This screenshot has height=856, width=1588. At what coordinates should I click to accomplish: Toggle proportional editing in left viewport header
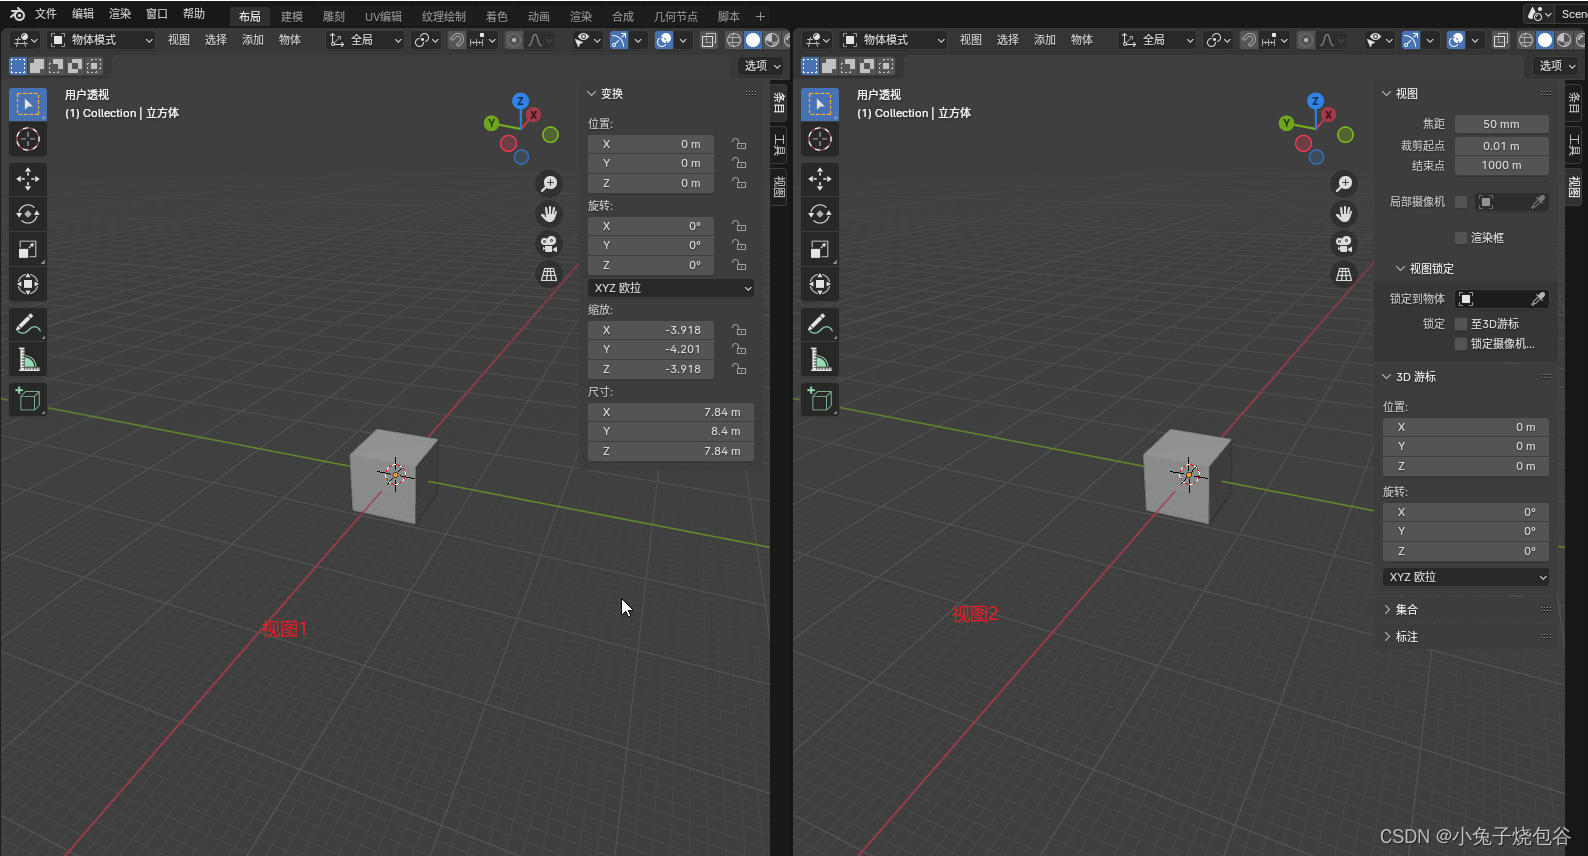click(x=514, y=40)
